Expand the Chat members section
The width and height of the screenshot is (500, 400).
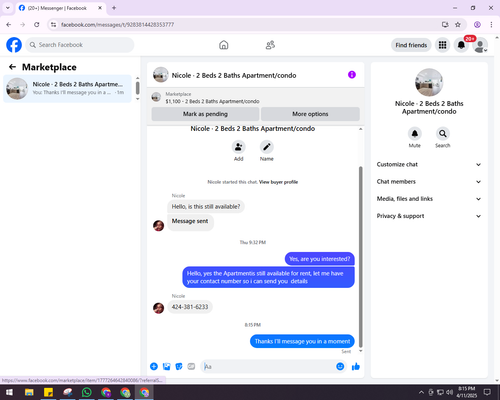[429, 182]
